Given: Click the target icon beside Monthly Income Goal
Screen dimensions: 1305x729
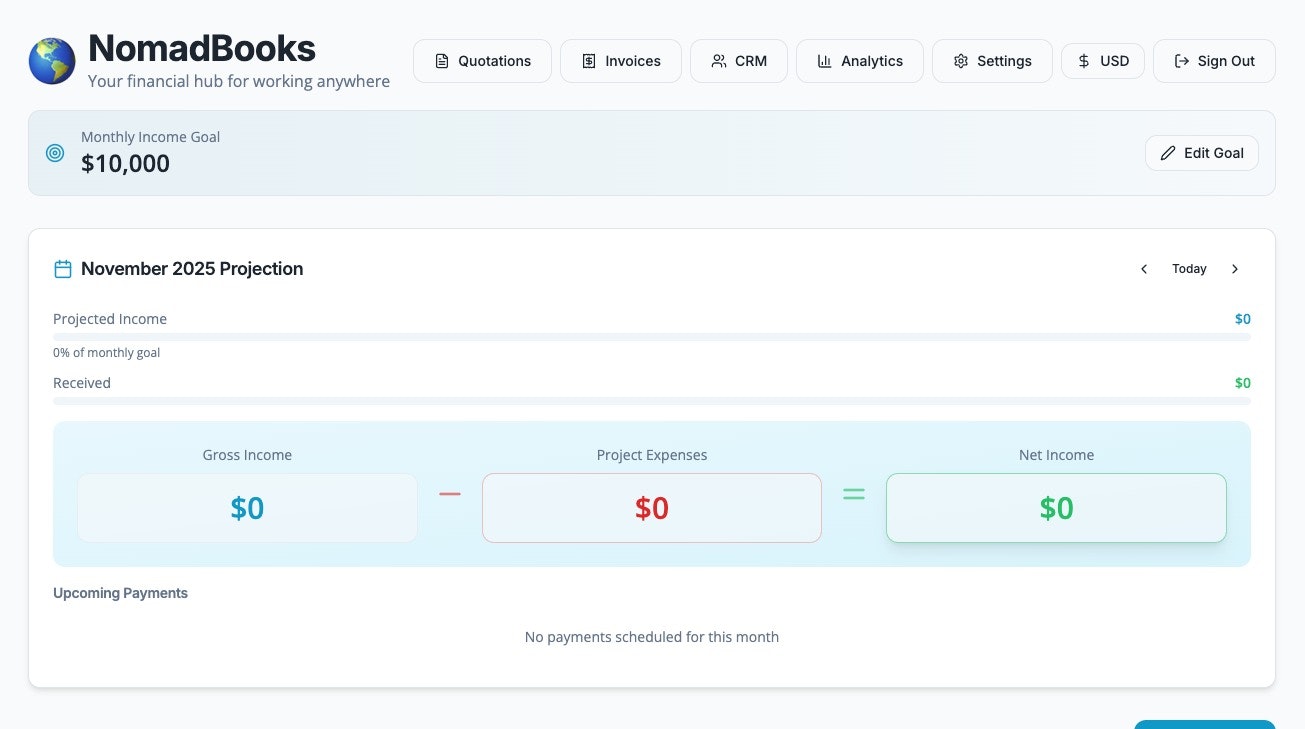Looking at the screenshot, I should click(54, 153).
